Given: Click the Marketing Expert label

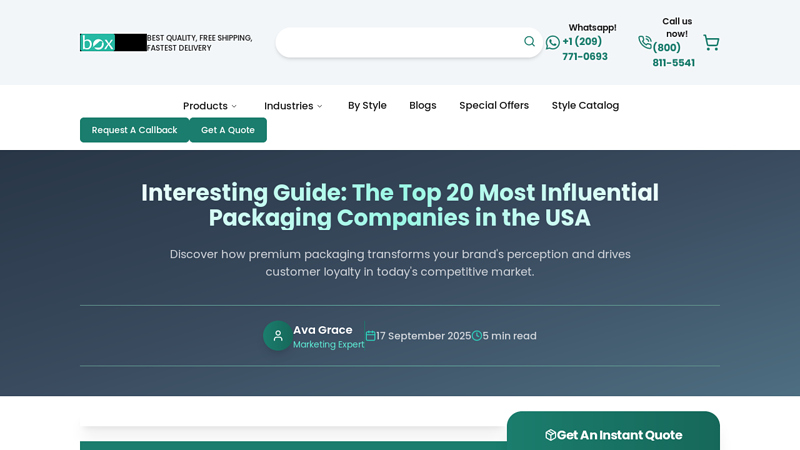Looking at the screenshot, I should [329, 344].
